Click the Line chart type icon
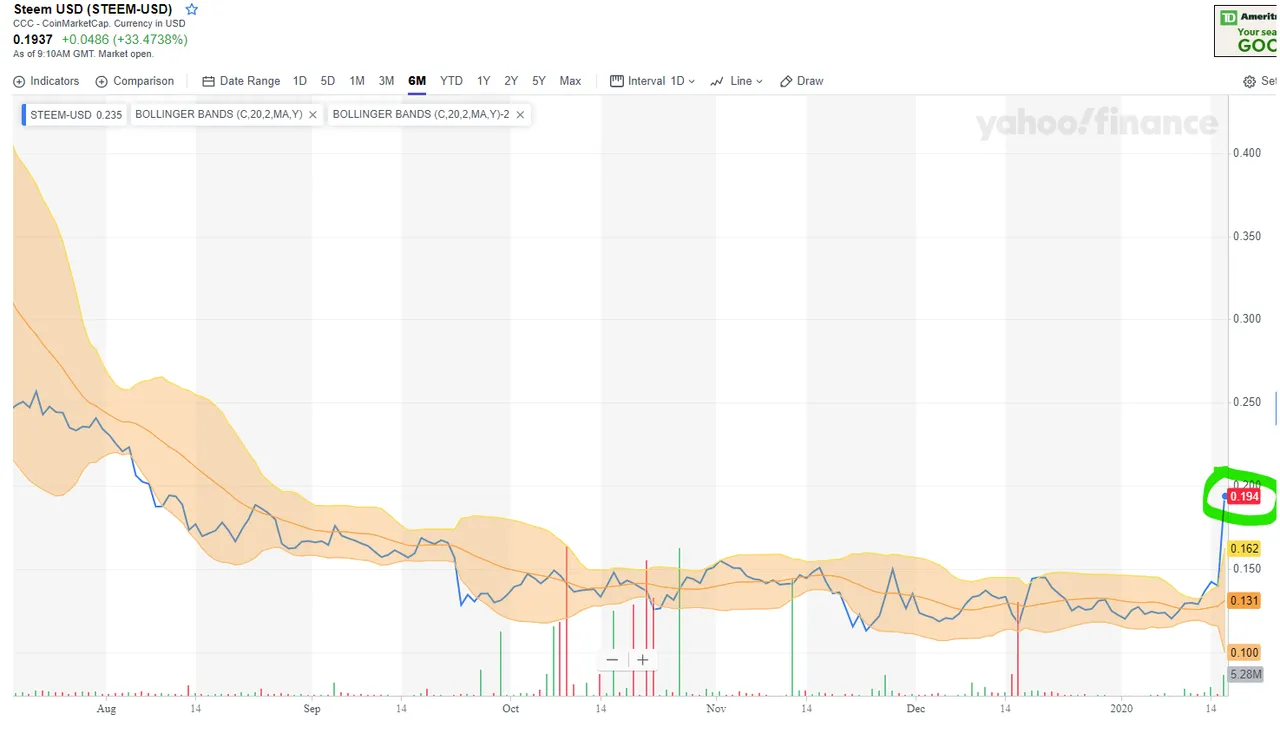This screenshot has width=1280, height=732. pyautogui.click(x=716, y=81)
